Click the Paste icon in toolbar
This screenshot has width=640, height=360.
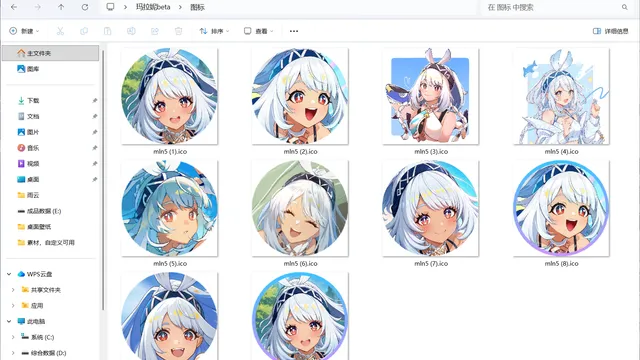107,31
